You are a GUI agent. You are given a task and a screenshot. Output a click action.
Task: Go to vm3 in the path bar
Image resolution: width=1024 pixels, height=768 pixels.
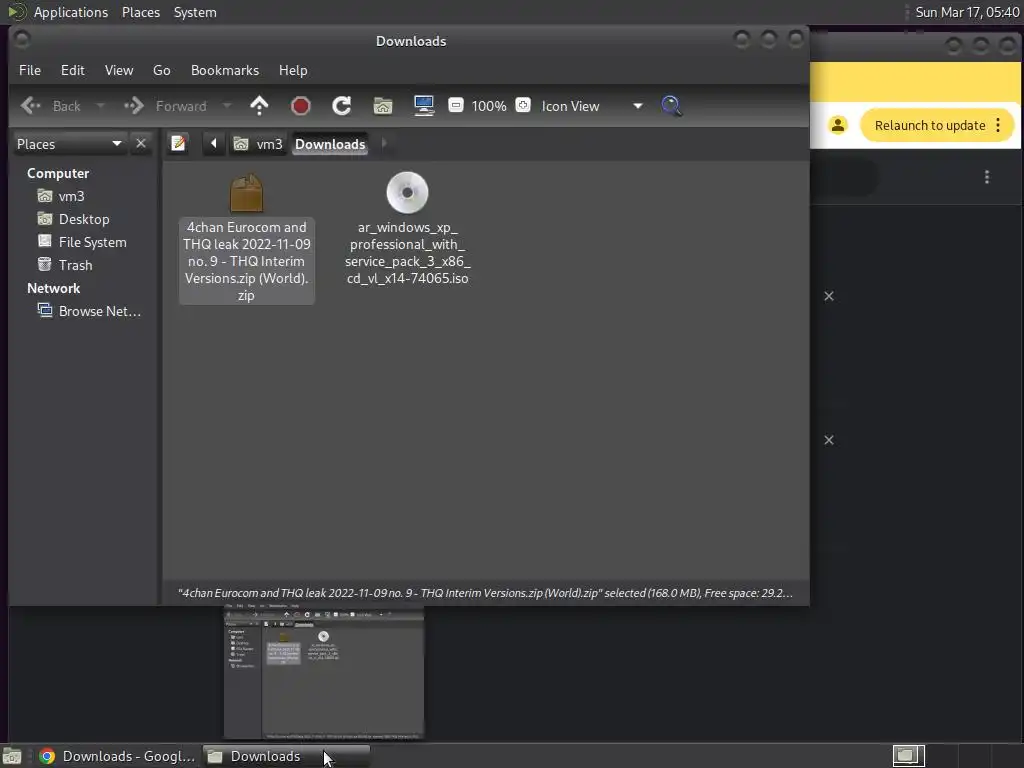click(x=259, y=144)
